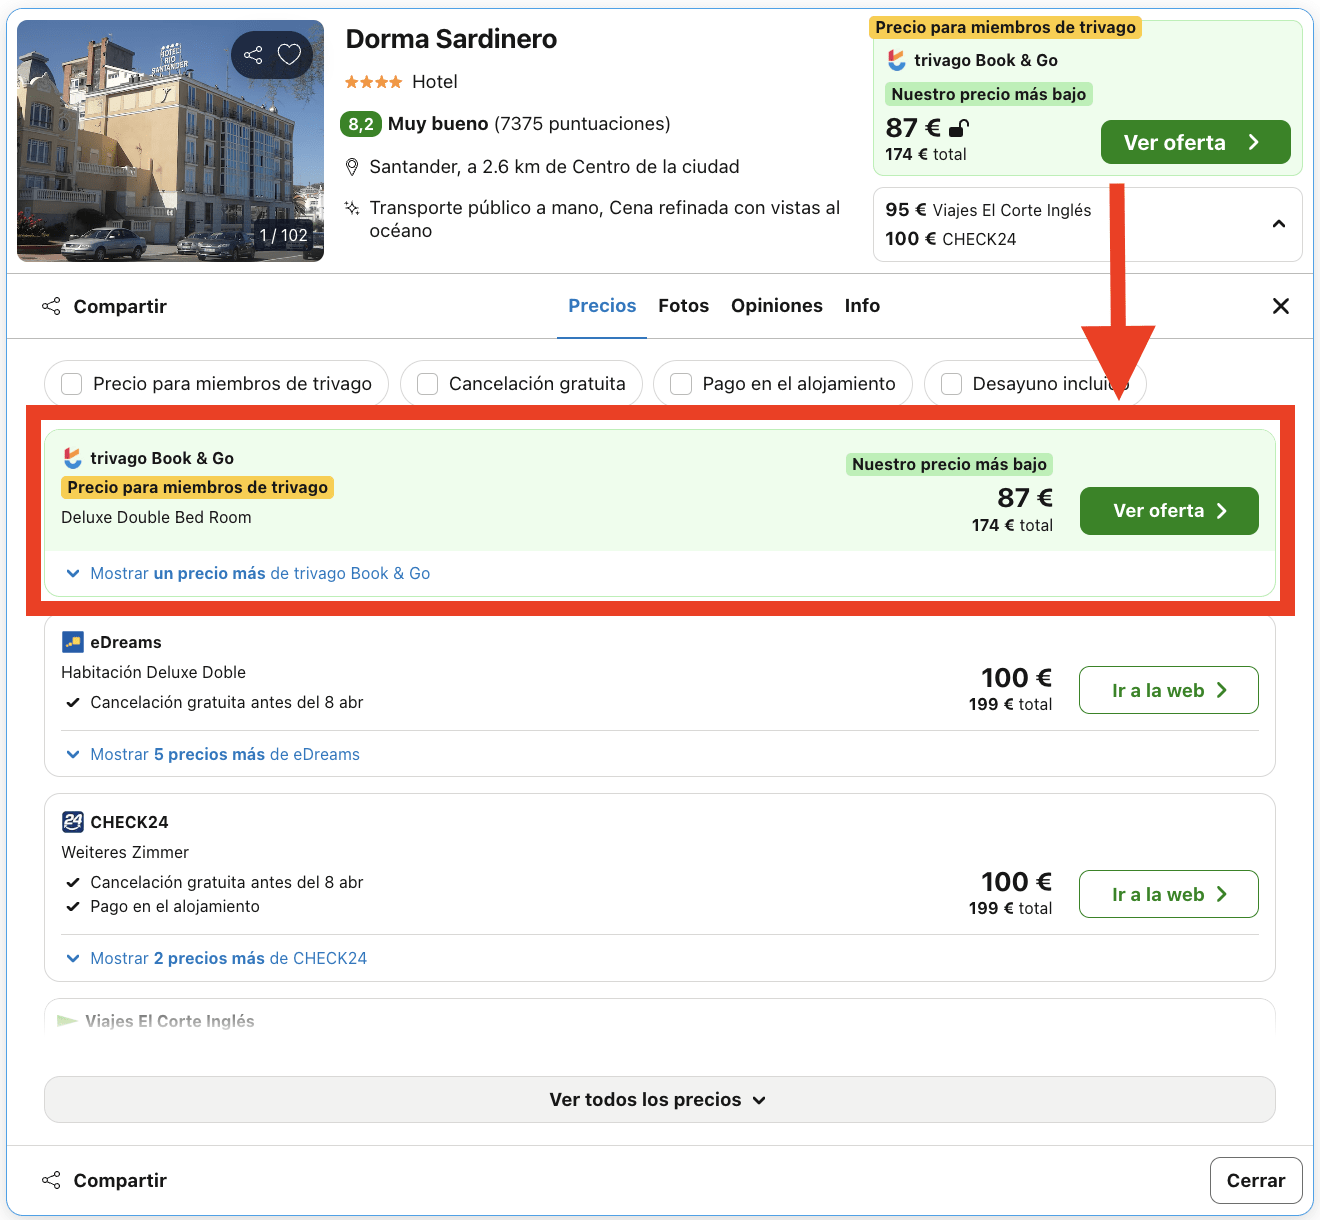
Task: Click the eDreams logo icon
Action: 71,641
